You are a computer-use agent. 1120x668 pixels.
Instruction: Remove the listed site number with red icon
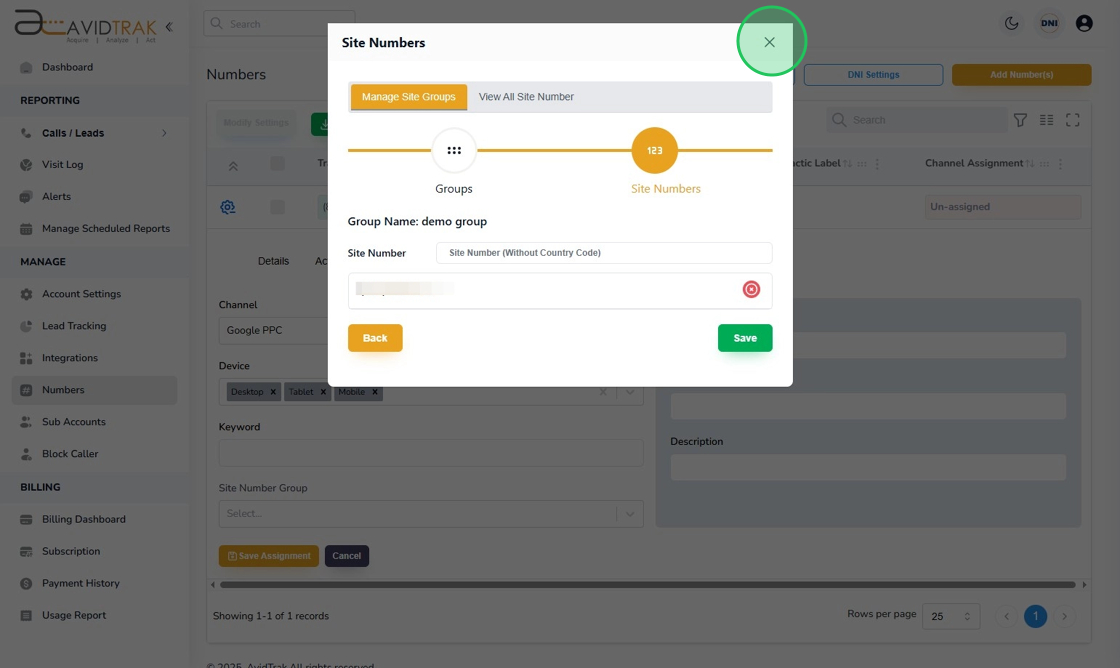pyautogui.click(x=751, y=289)
